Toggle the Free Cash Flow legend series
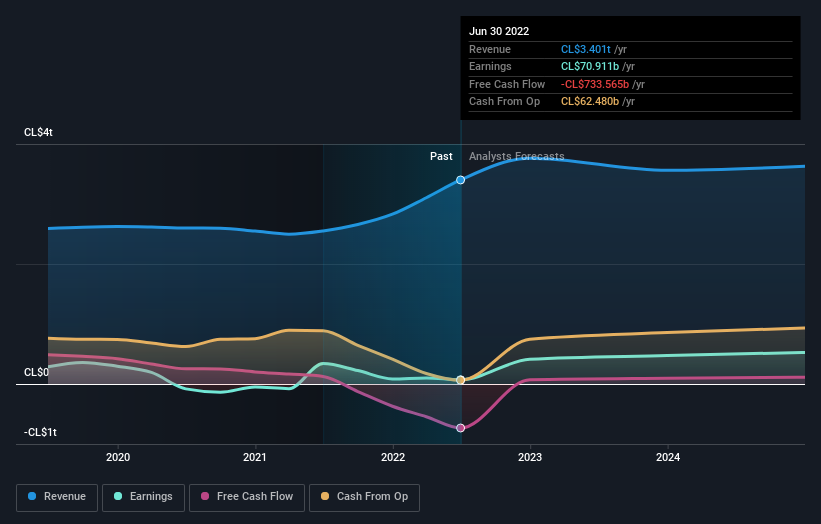Image resolution: width=821 pixels, height=524 pixels. (247, 497)
